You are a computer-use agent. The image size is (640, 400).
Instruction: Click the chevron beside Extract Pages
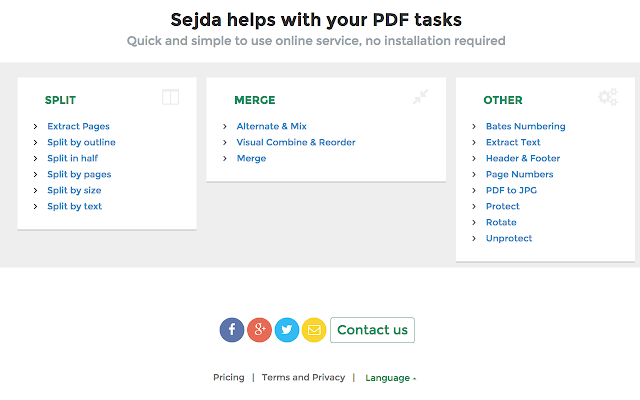pyautogui.click(x=36, y=127)
